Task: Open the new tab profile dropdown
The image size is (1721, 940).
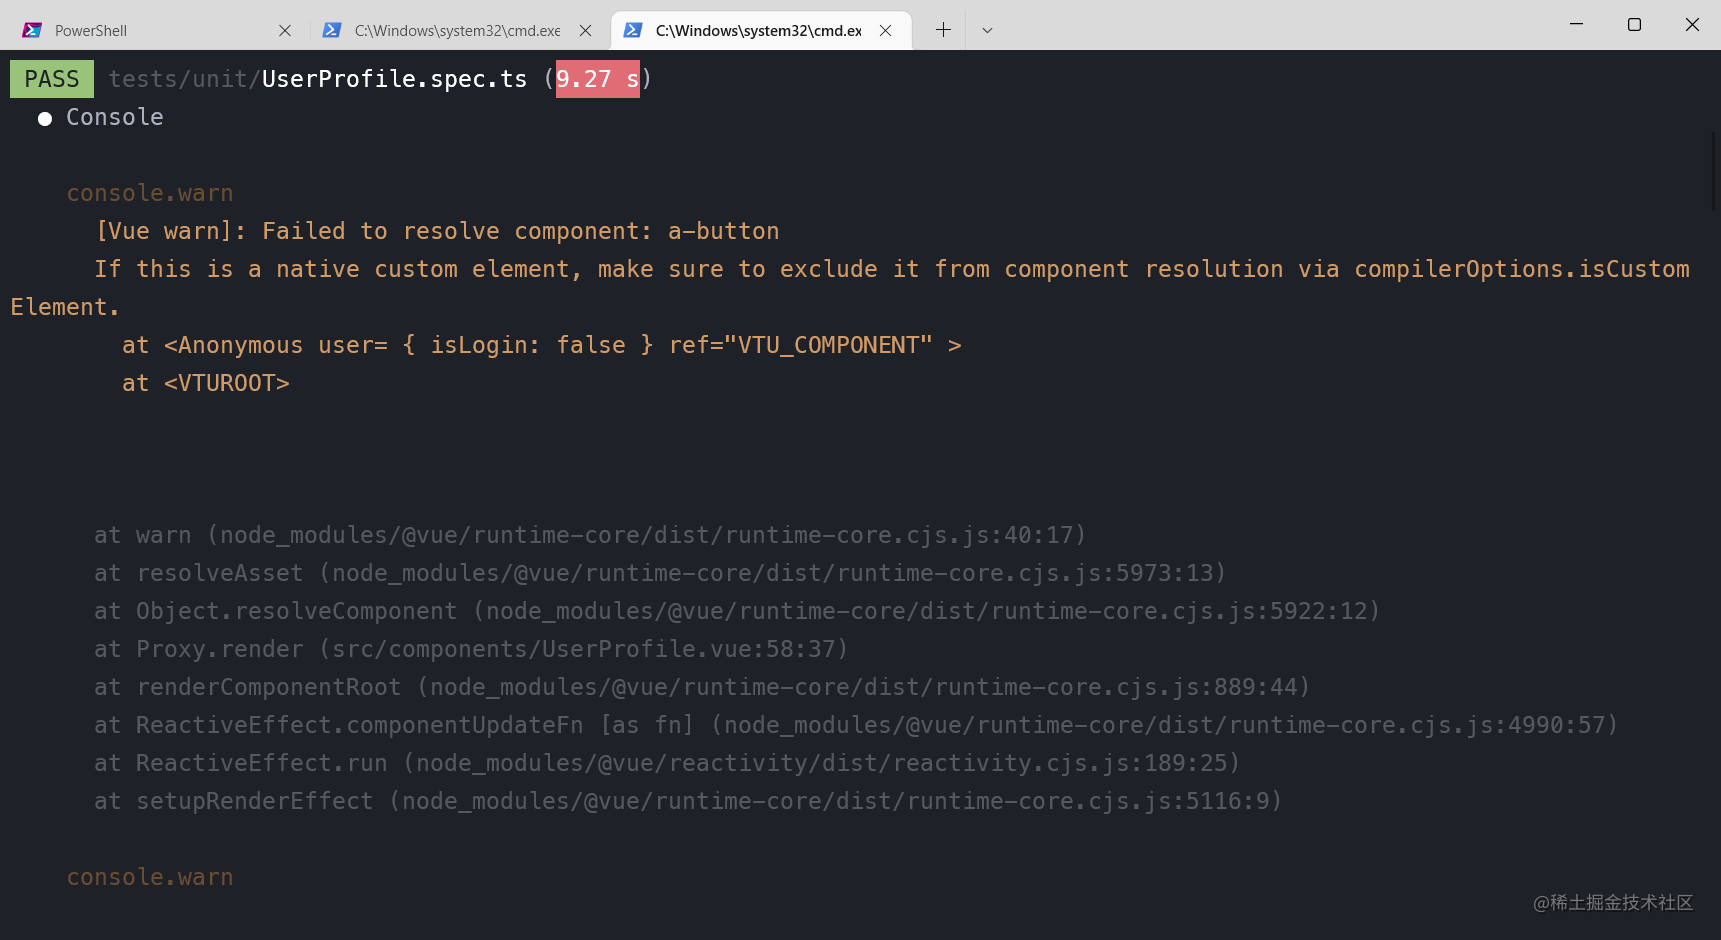Action: point(987,30)
